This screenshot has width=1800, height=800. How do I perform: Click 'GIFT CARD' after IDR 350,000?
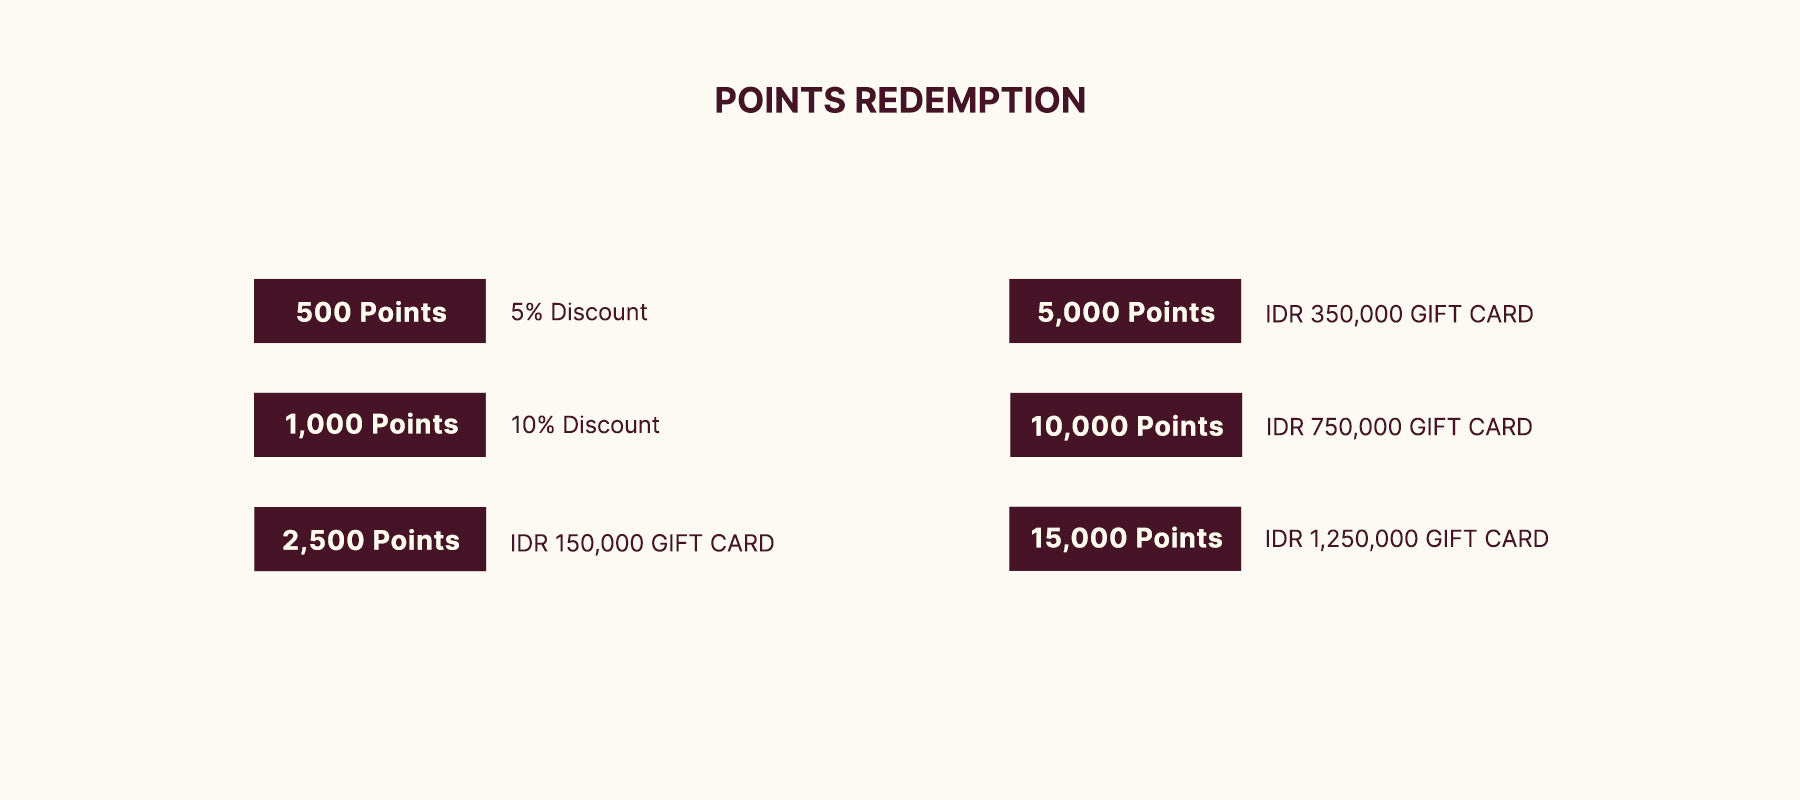(x=1472, y=314)
